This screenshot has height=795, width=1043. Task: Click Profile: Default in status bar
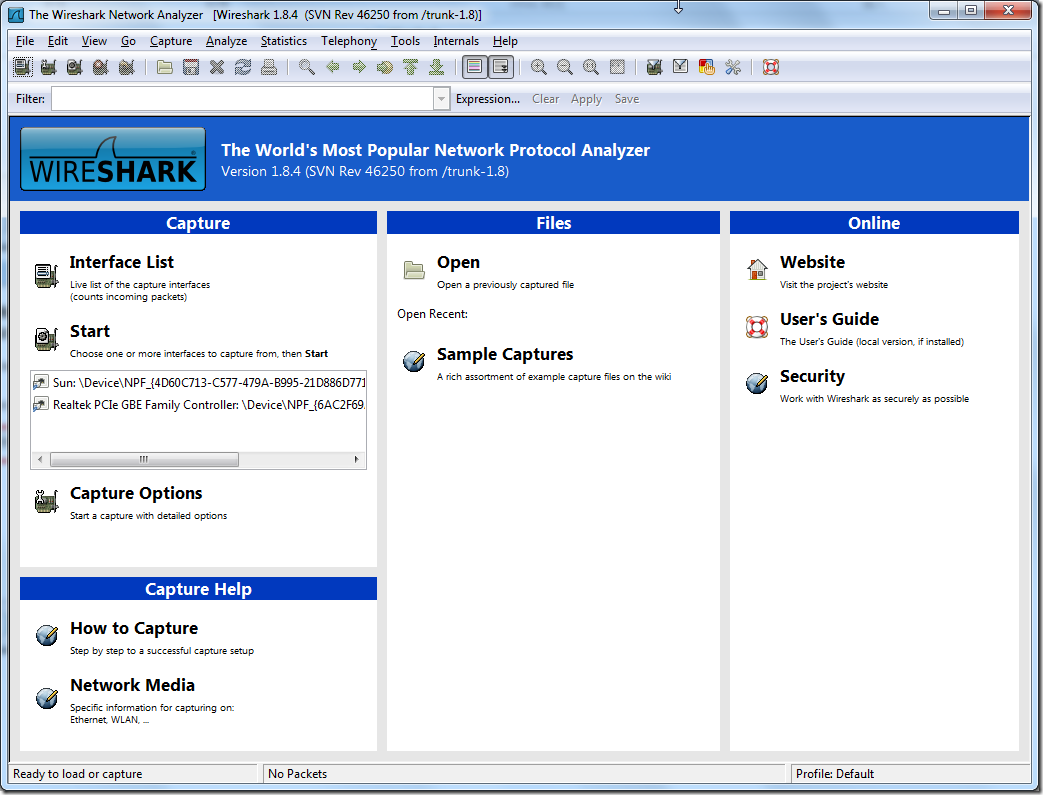coord(835,774)
